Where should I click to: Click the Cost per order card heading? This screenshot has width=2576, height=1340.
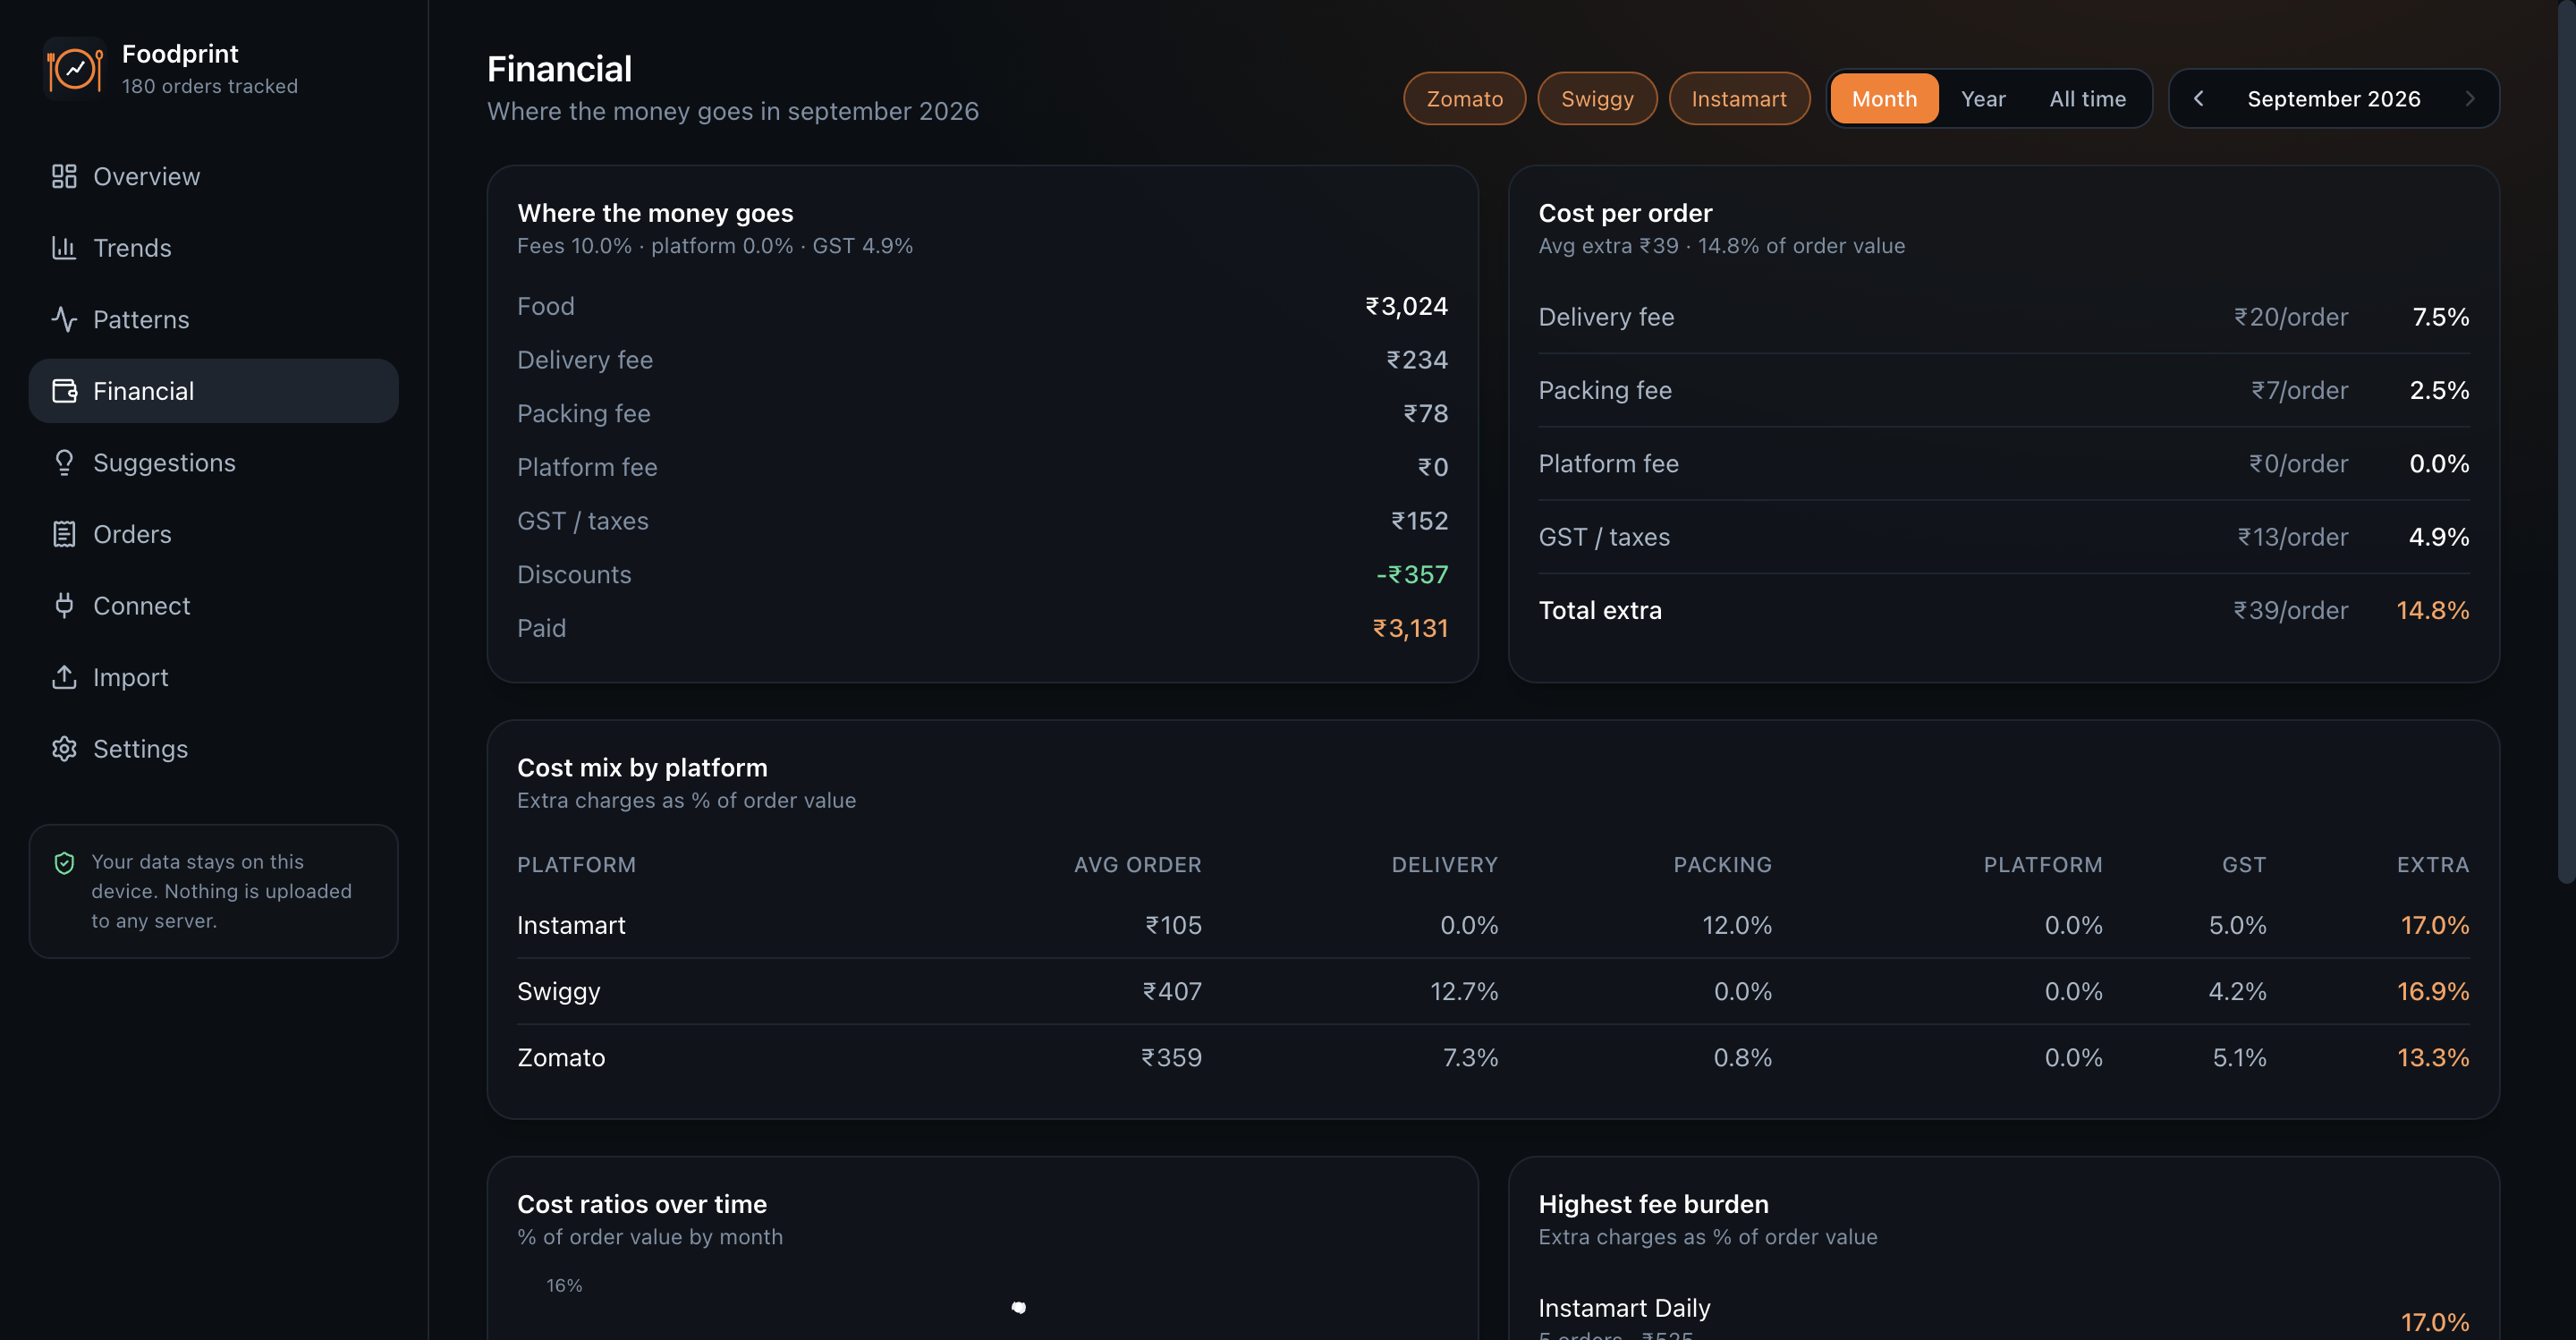coord(1625,213)
